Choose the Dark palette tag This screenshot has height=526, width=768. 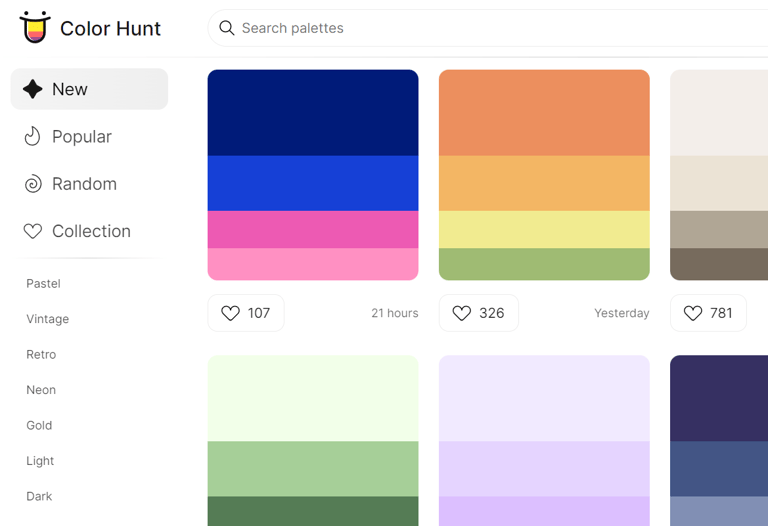(x=39, y=496)
